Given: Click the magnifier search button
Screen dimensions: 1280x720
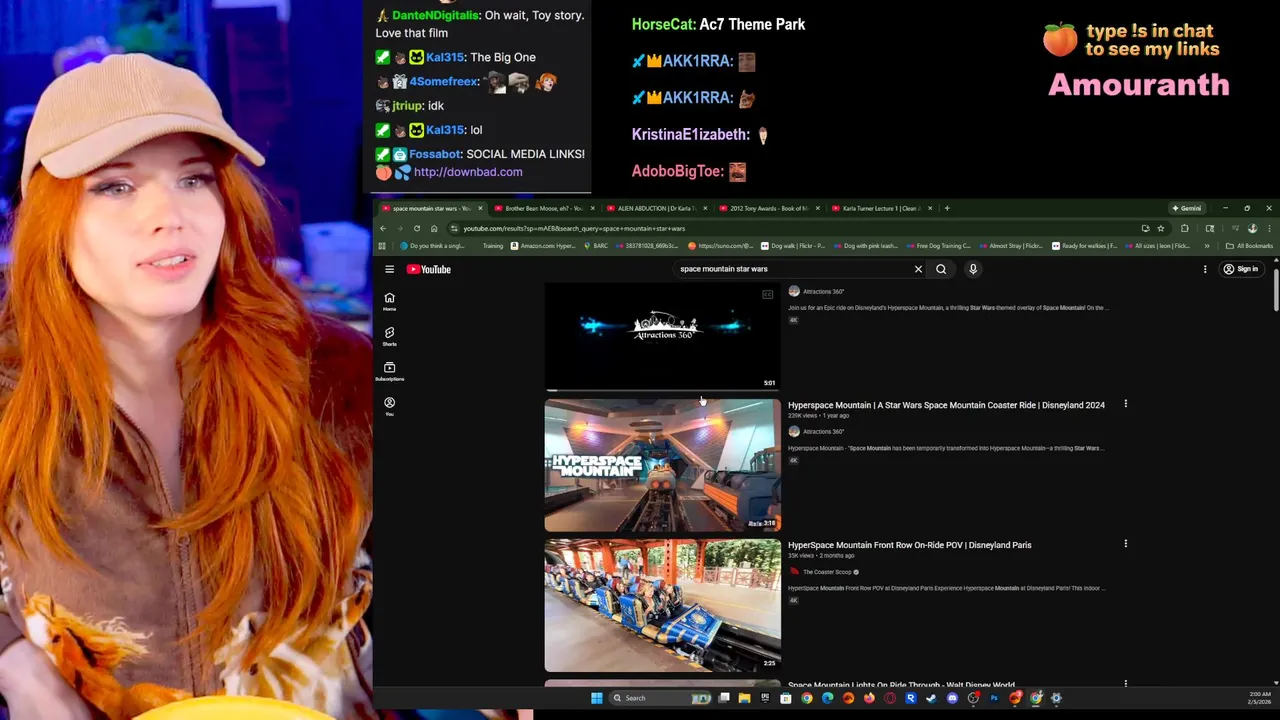Looking at the screenshot, I should point(941,269).
